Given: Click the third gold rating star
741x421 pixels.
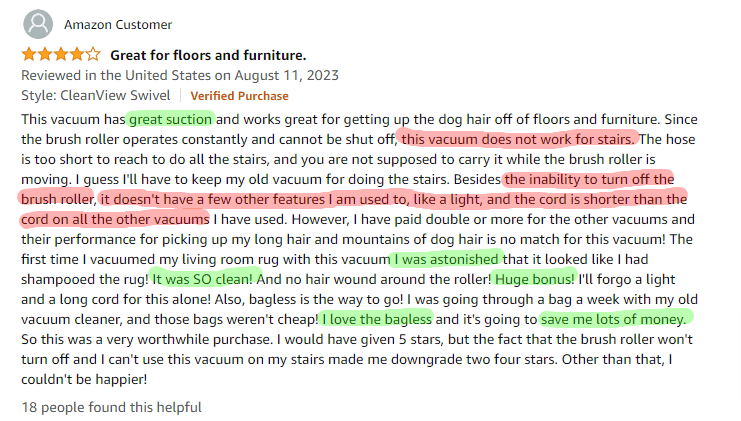Looking at the screenshot, I should pos(61,55).
